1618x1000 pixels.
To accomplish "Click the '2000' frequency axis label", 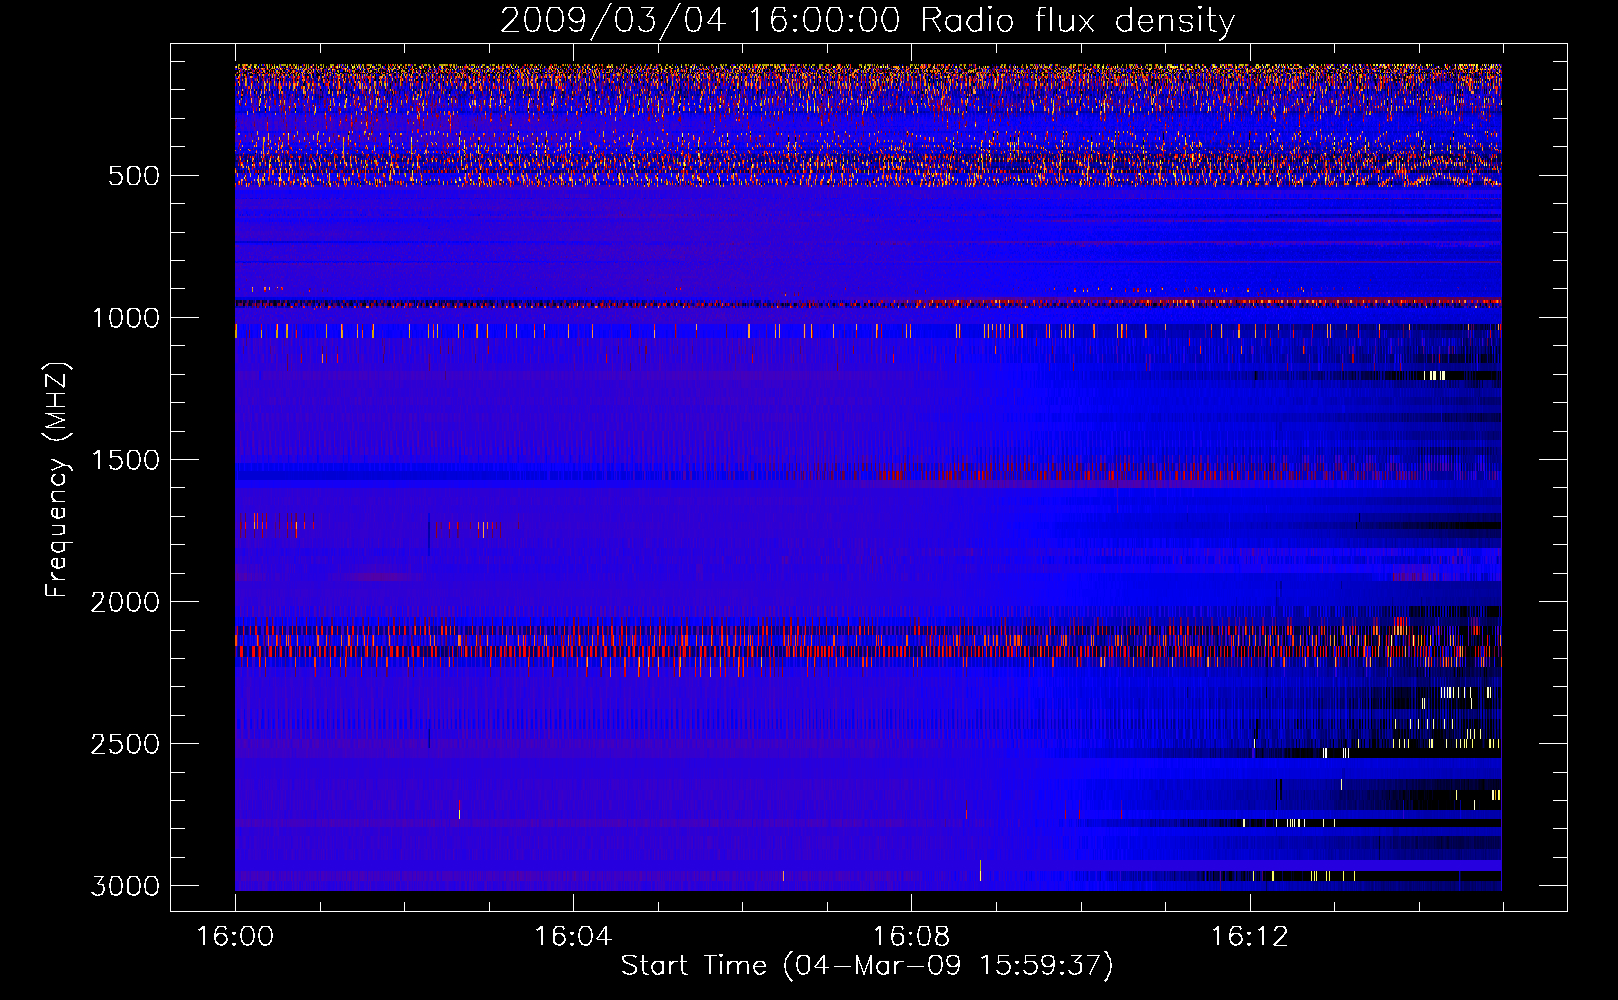I will 126,602.
